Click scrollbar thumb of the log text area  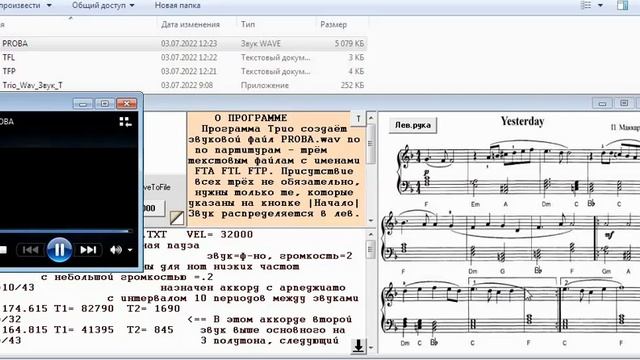coord(371,249)
